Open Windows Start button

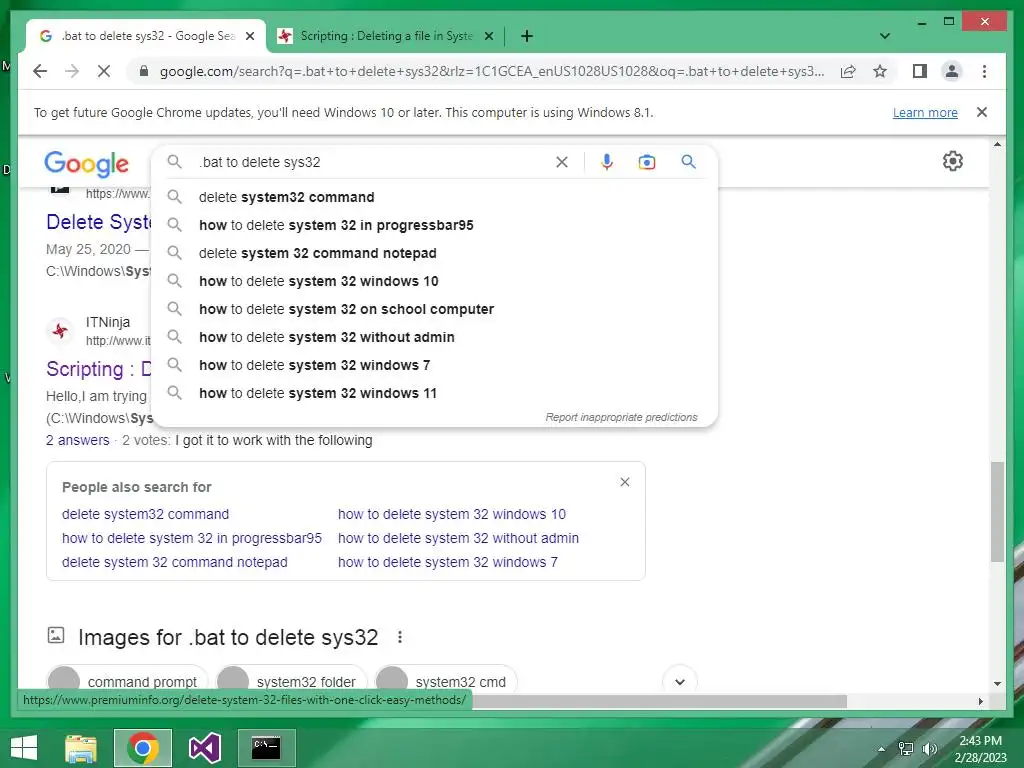pyautogui.click(x=24, y=748)
